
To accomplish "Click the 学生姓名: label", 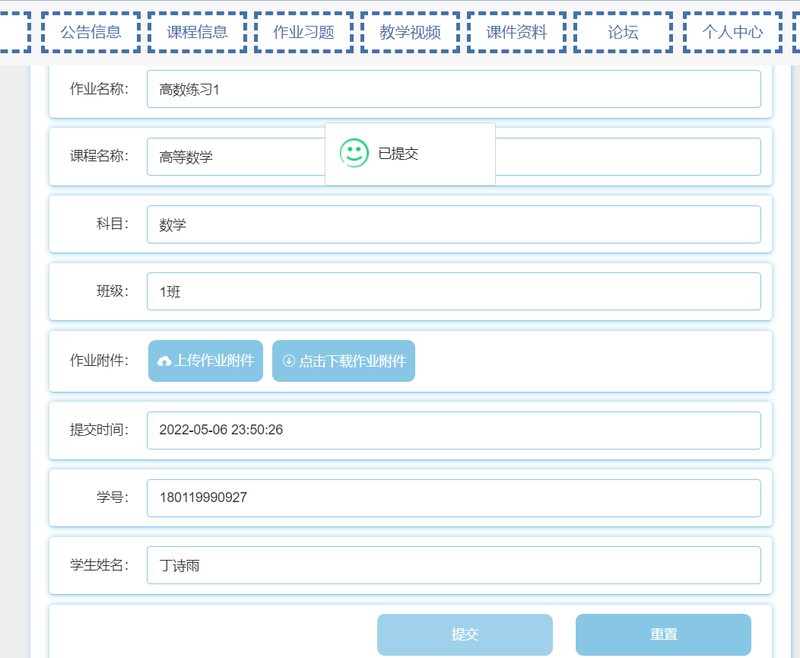I will pyautogui.click(x=99, y=565).
